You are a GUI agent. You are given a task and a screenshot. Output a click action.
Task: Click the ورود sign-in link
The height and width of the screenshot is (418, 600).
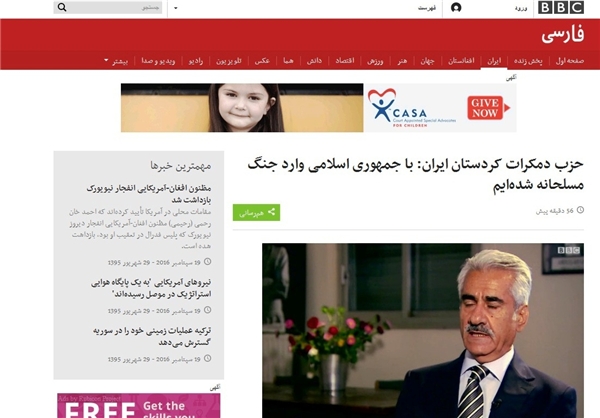point(521,8)
